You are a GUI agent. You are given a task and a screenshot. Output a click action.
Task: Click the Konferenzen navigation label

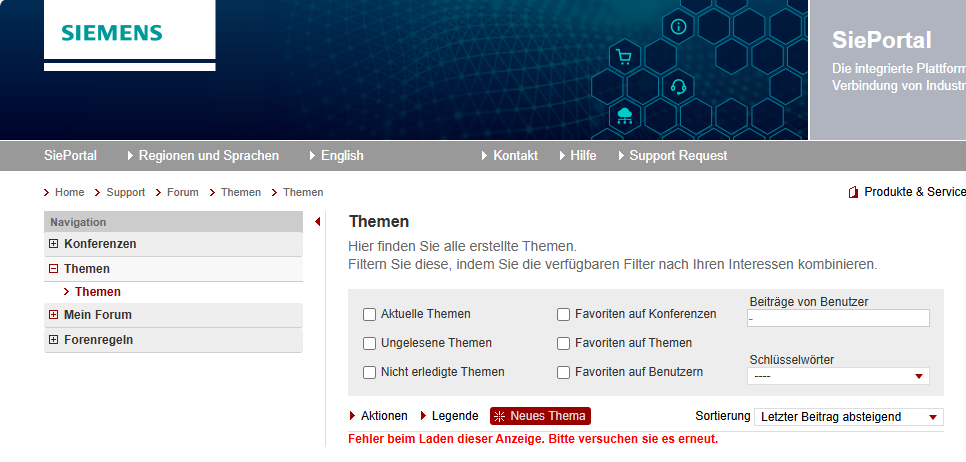(x=100, y=244)
